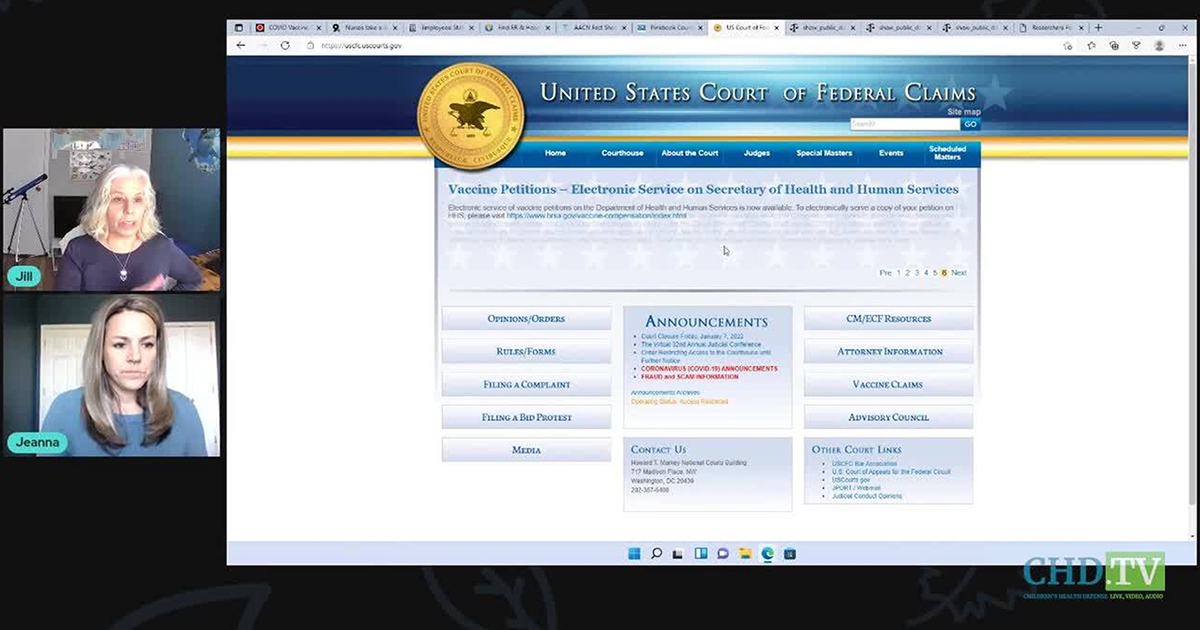Open taskbar Search magnifier
The width and height of the screenshot is (1200, 630).
click(x=656, y=553)
